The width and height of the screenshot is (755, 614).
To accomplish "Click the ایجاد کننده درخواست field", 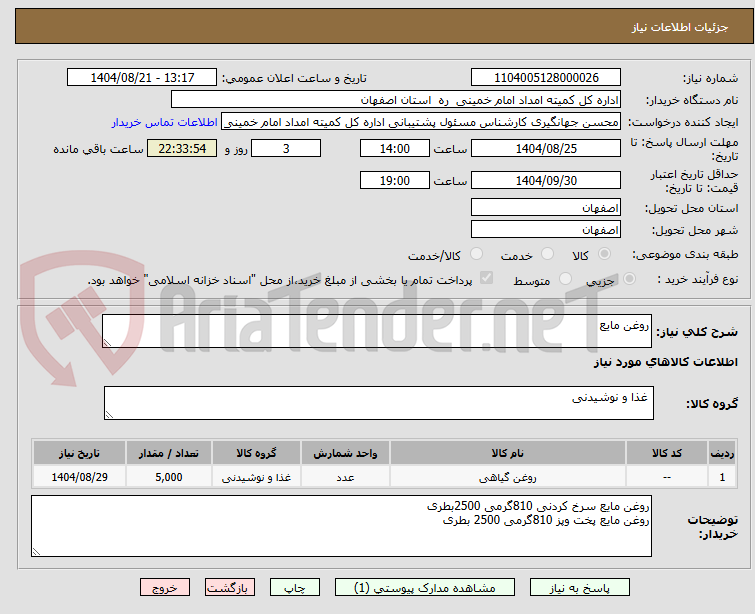I will (x=421, y=122).
